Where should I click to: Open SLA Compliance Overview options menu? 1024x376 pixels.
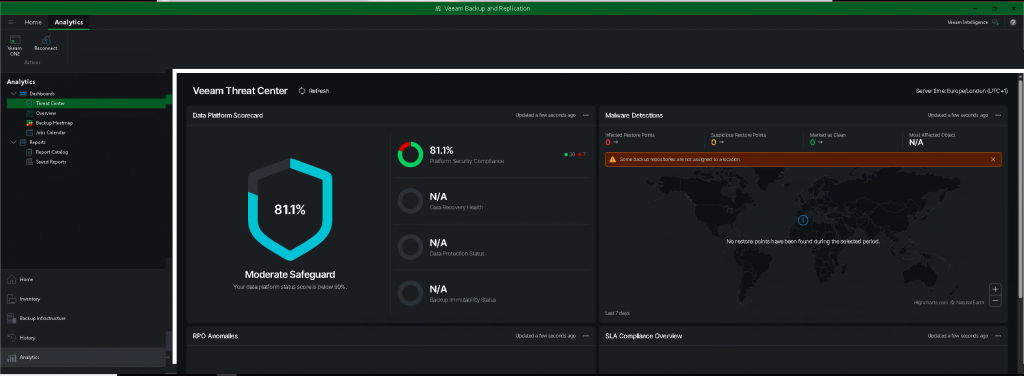(998, 336)
